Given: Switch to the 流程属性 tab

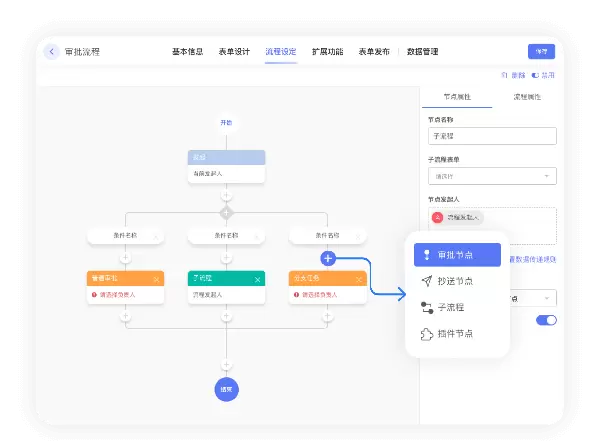Looking at the screenshot, I should pos(526,97).
